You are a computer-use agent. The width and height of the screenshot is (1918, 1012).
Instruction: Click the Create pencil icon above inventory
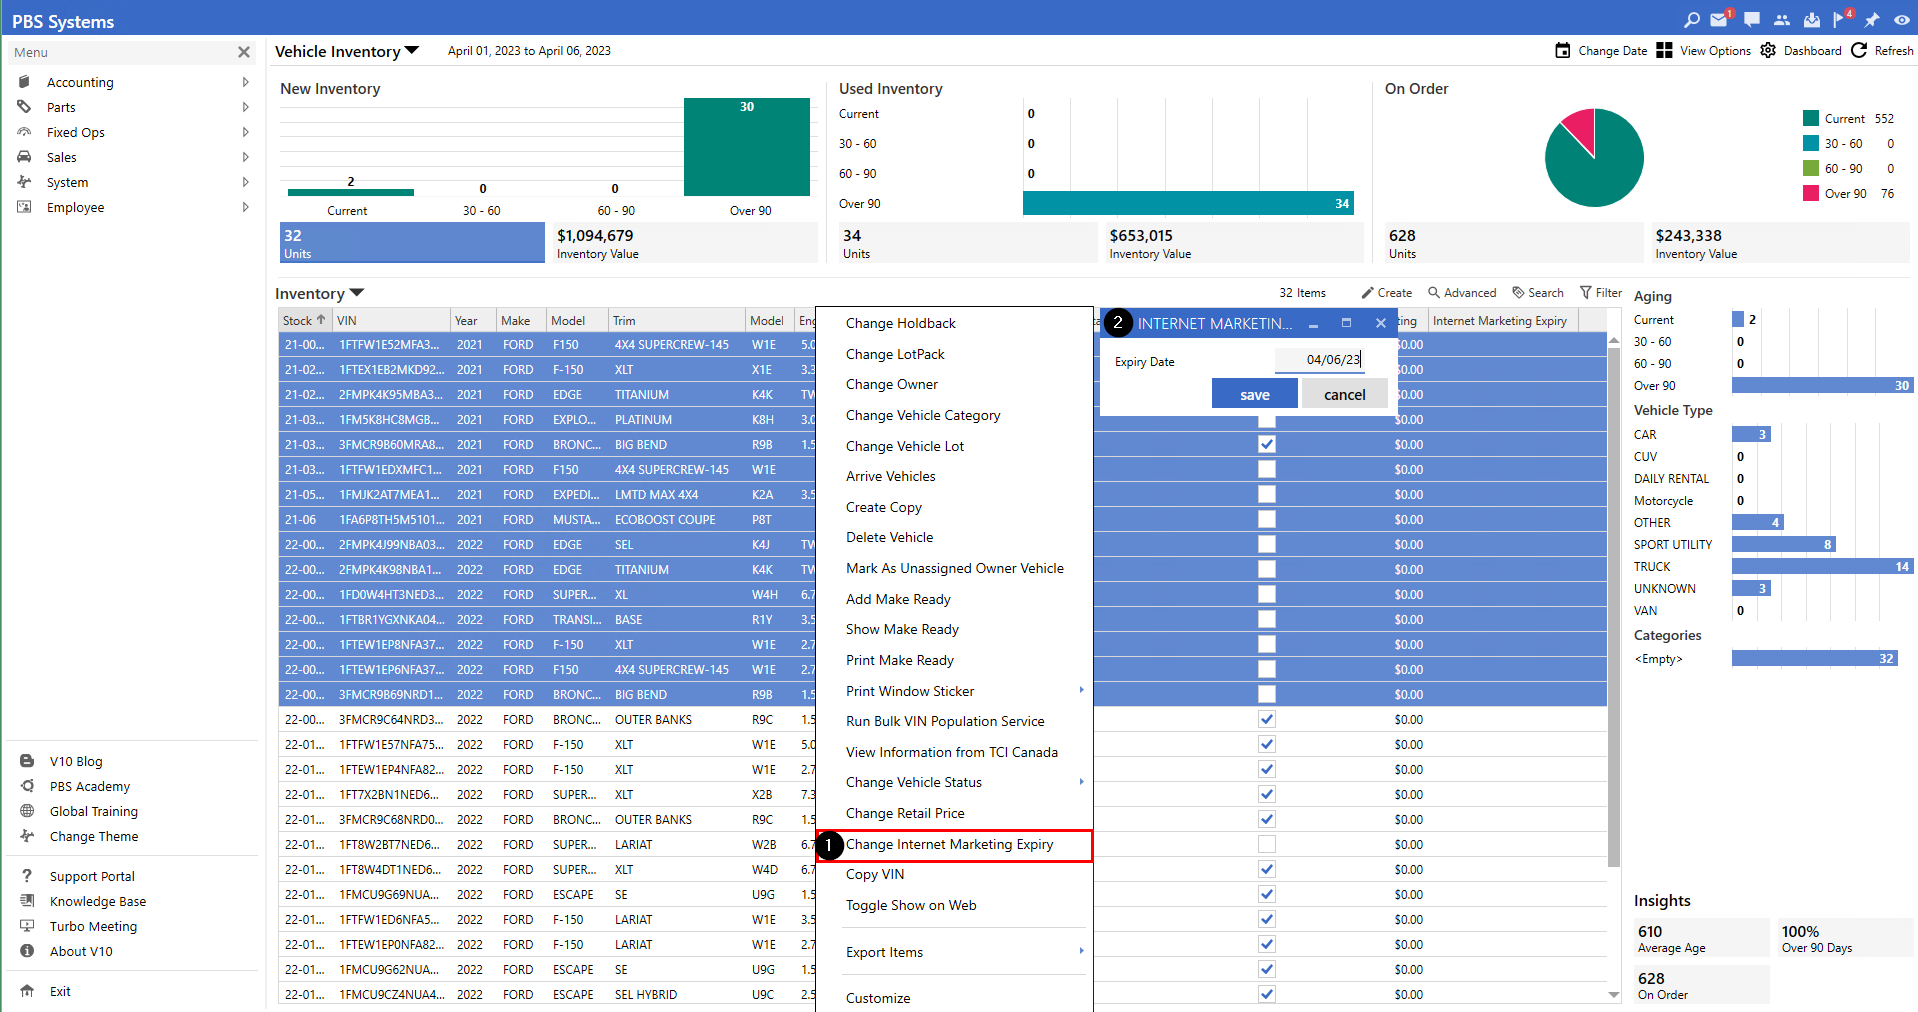[x=1367, y=293]
